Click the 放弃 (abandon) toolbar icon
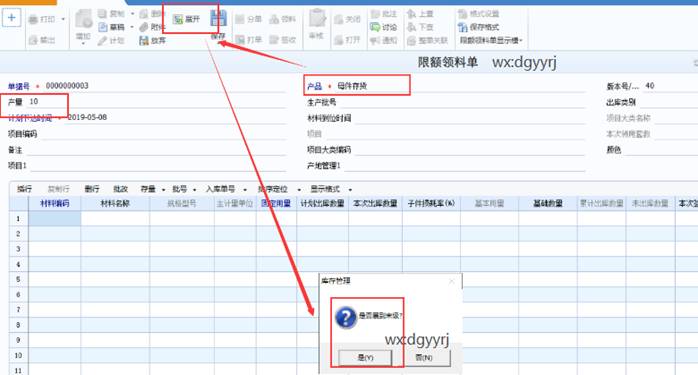 point(143,41)
